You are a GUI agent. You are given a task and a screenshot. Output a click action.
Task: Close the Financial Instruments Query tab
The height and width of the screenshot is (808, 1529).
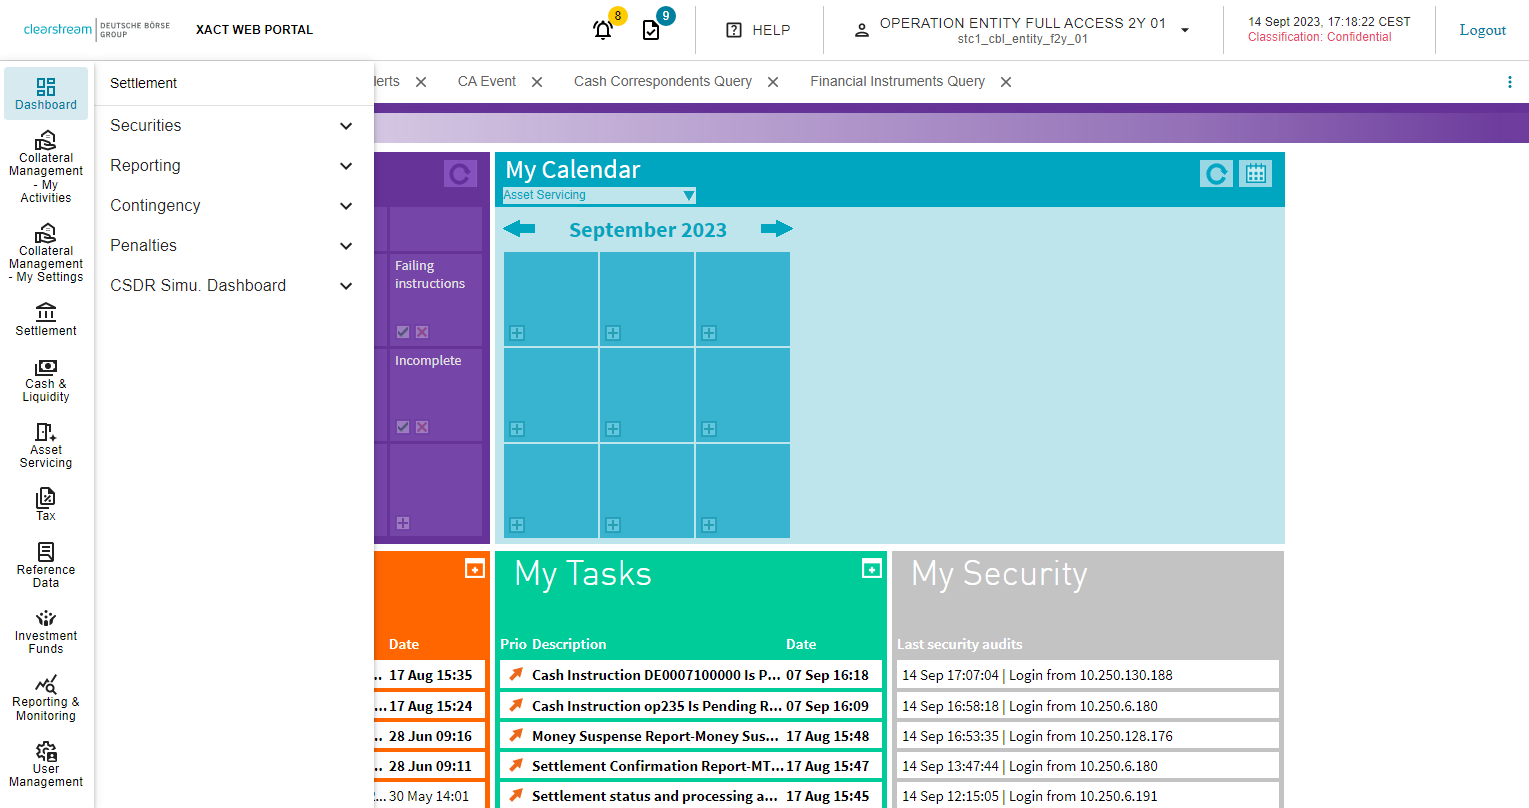[x=1006, y=82]
